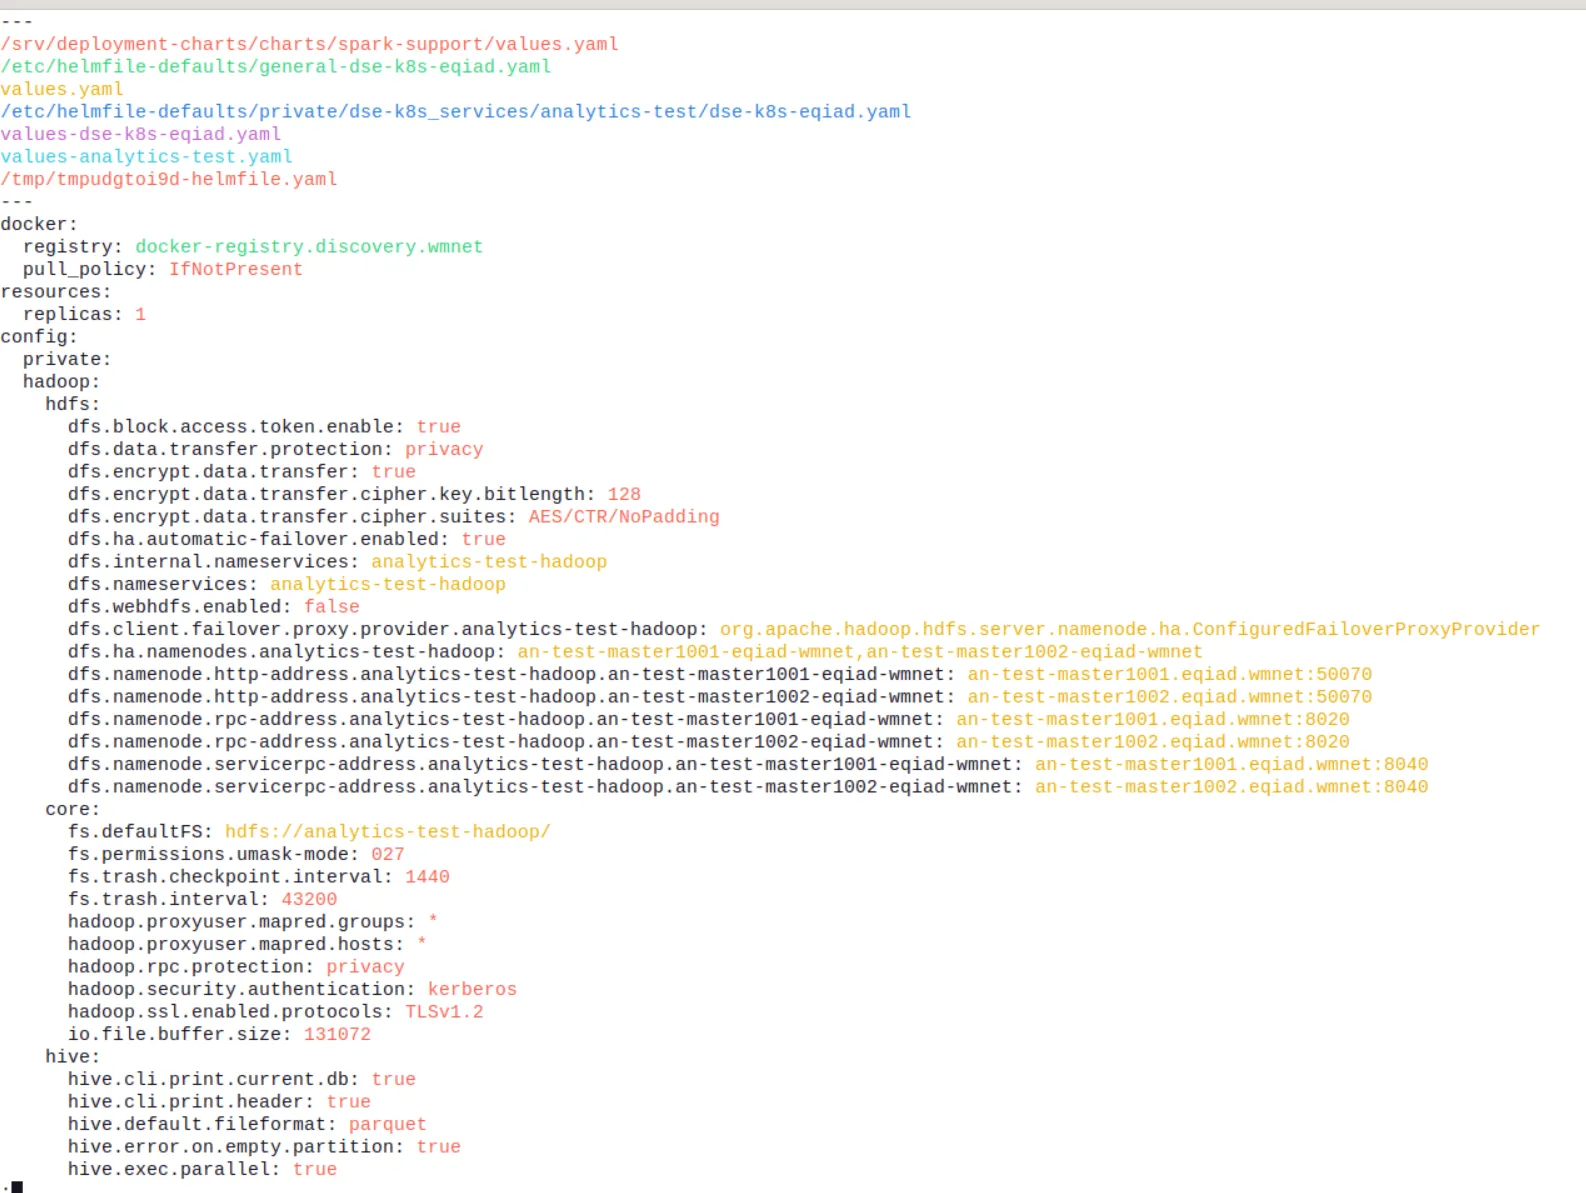Click dfs.ha.automatic-failover.enabled key
Viewport: 1586px width, 1193px height.
click(259, 539)
